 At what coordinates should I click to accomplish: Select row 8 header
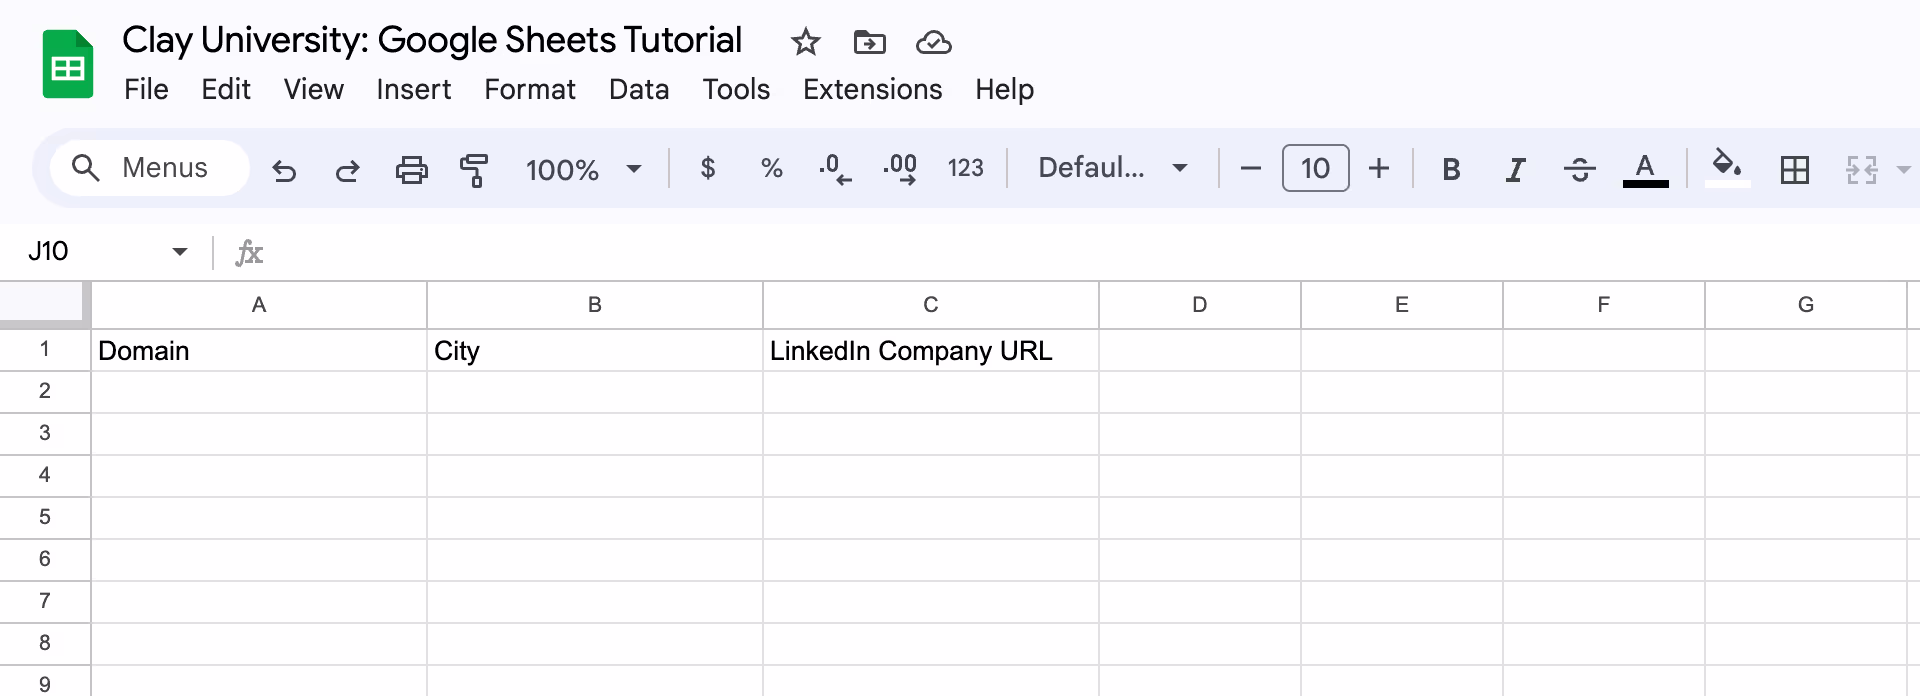[45, 643]
